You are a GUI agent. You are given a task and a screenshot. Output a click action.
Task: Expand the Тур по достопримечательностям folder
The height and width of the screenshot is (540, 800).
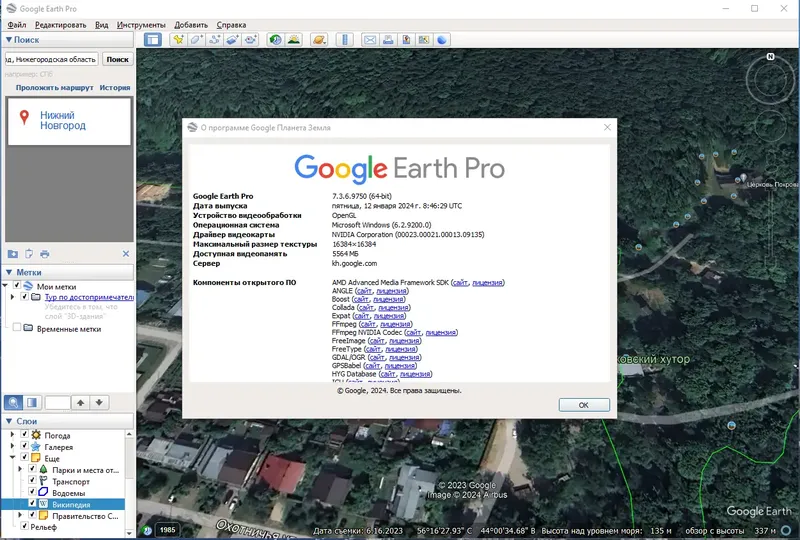coord(13,297)
